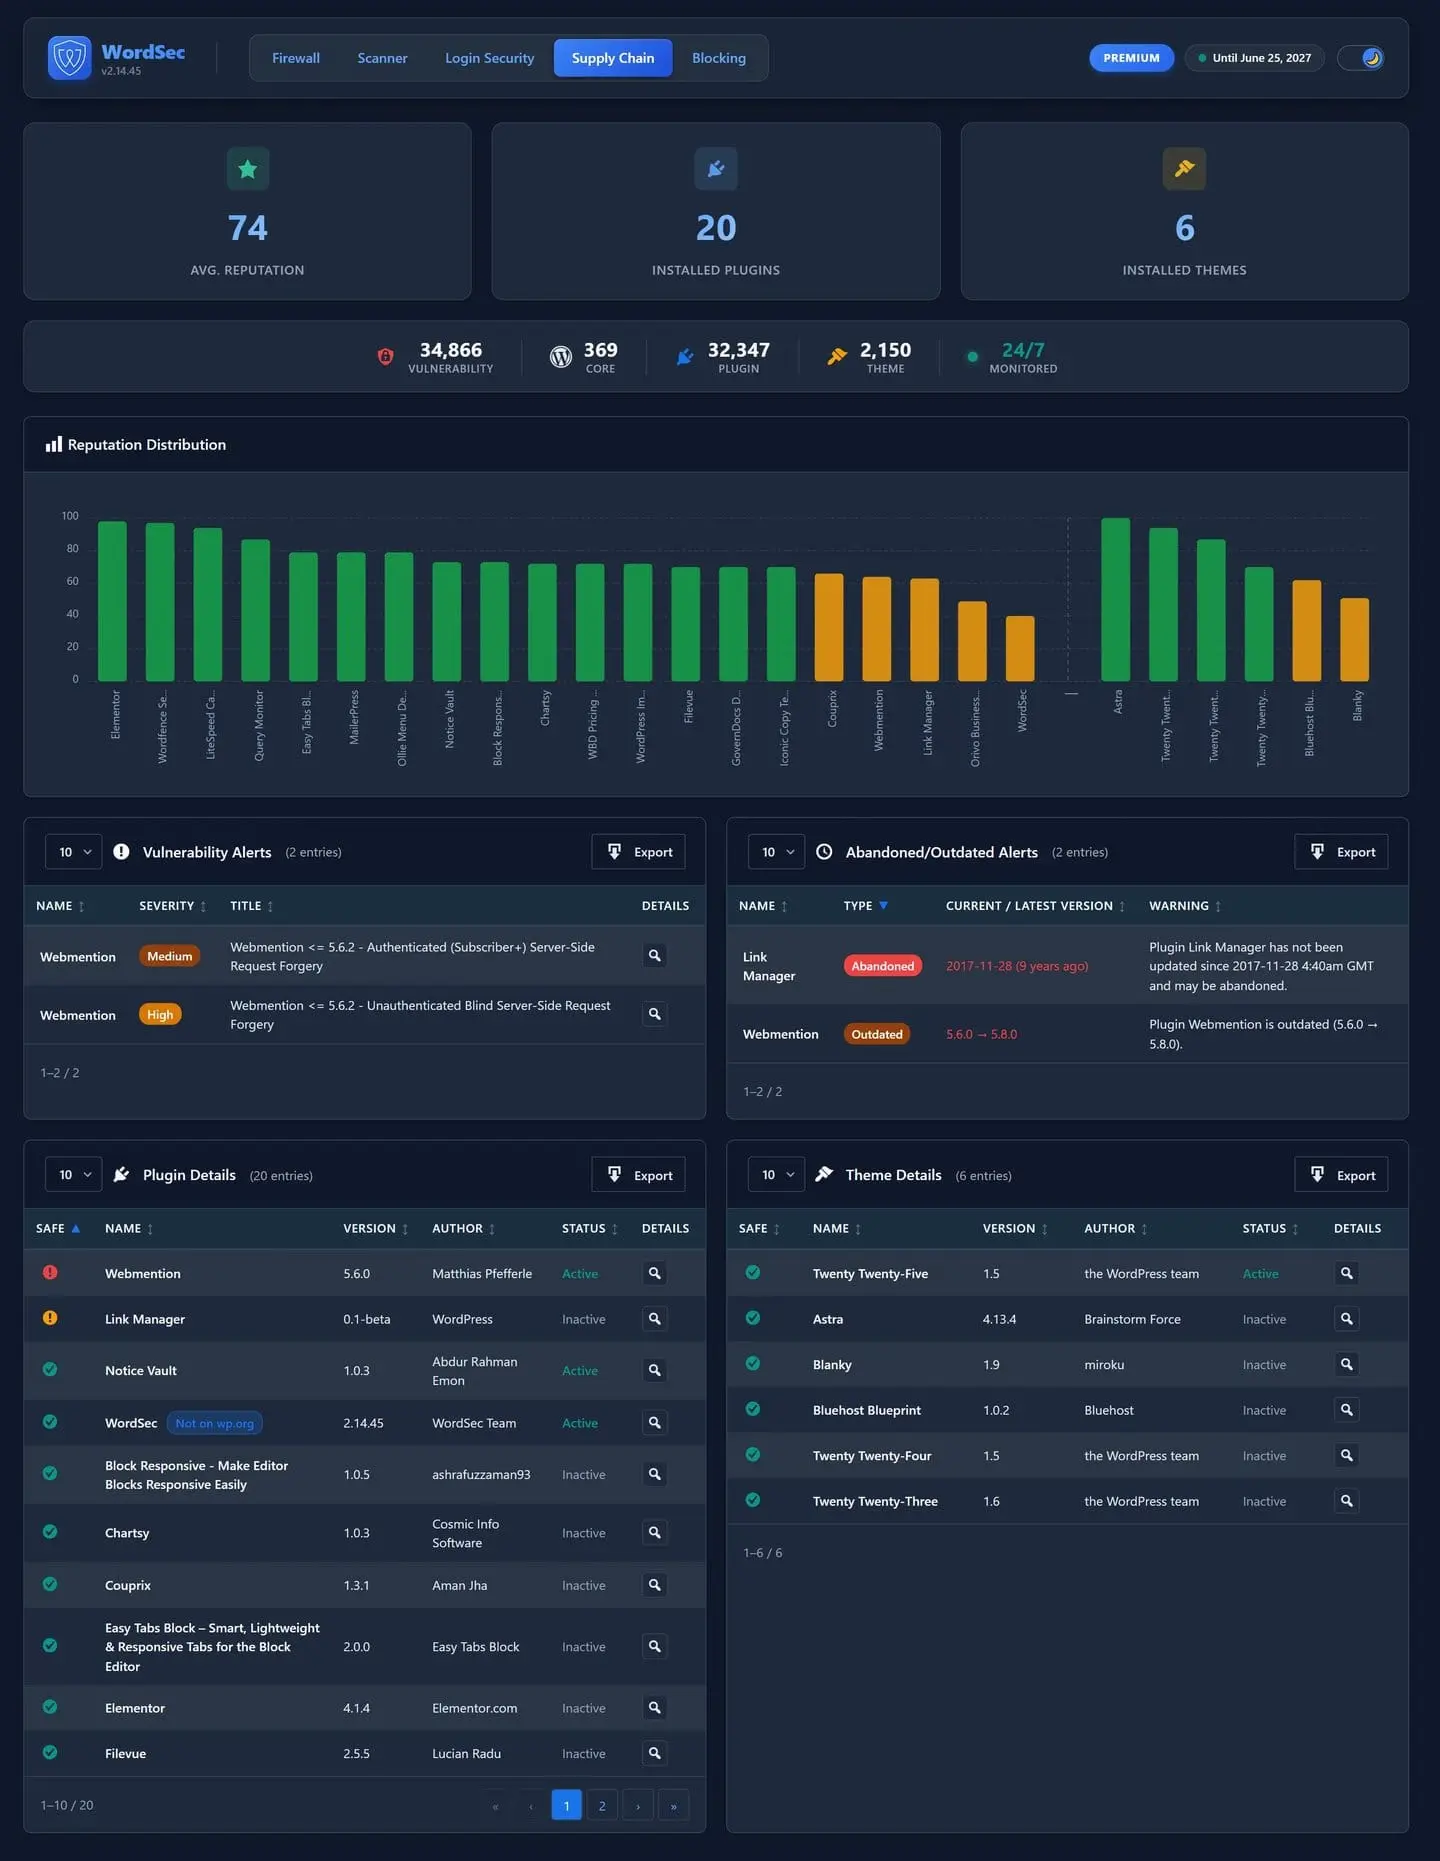The width and height of the screenshot is (1440, 1861).
Task: View details of Filevue plugin
Action: click(x=655, y=1753)
